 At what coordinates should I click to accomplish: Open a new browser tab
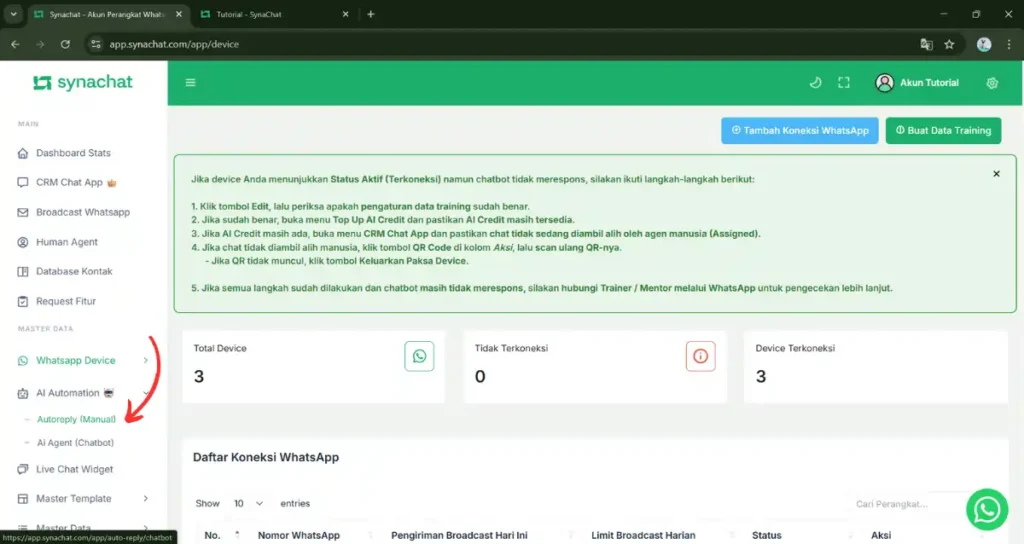[370, 14]
